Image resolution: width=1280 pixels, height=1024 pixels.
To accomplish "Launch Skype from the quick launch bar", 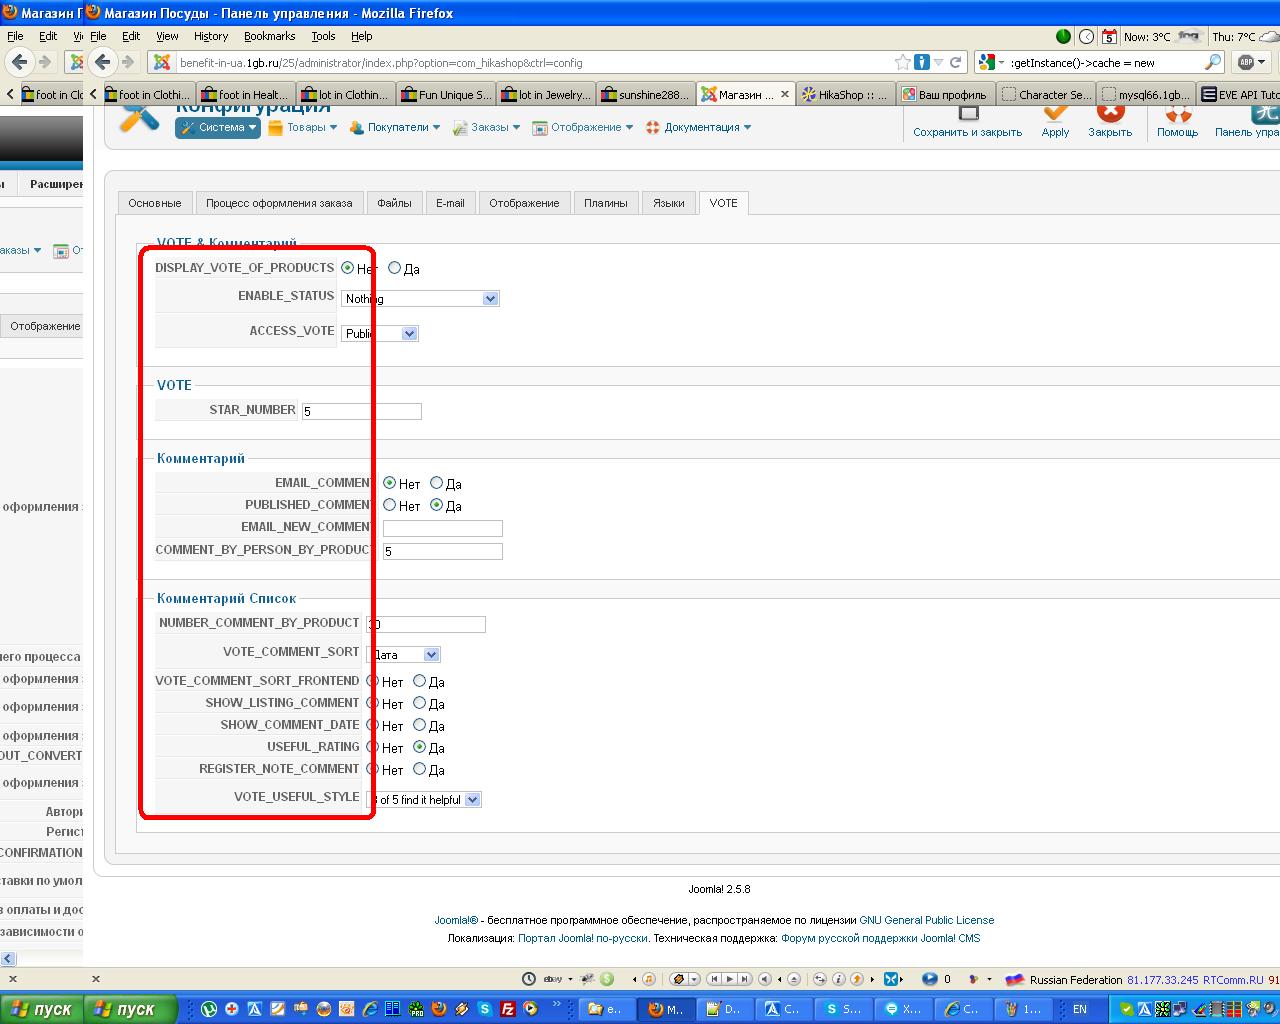I will (x=485, y=1009).
